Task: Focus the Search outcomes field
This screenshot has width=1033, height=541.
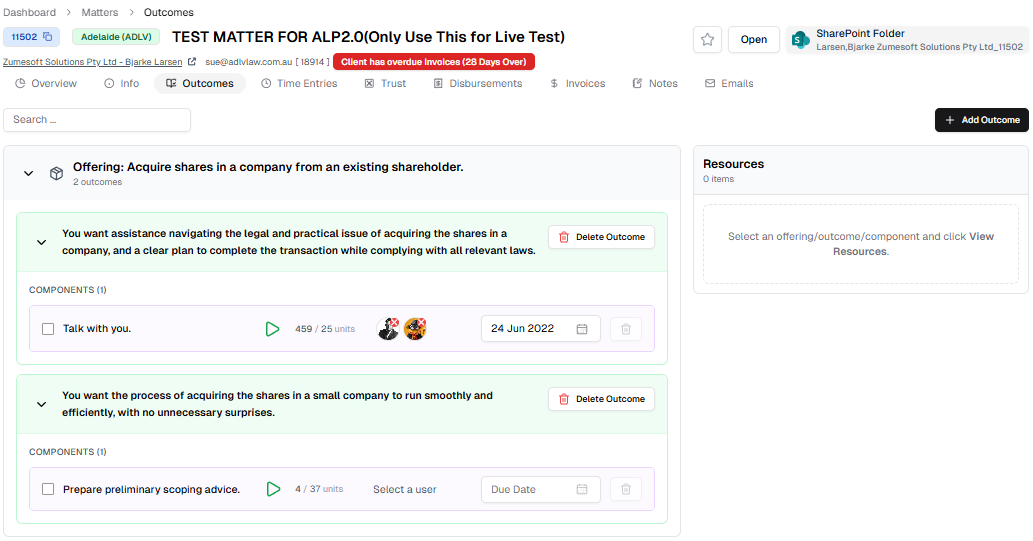Action: [97, 120]
